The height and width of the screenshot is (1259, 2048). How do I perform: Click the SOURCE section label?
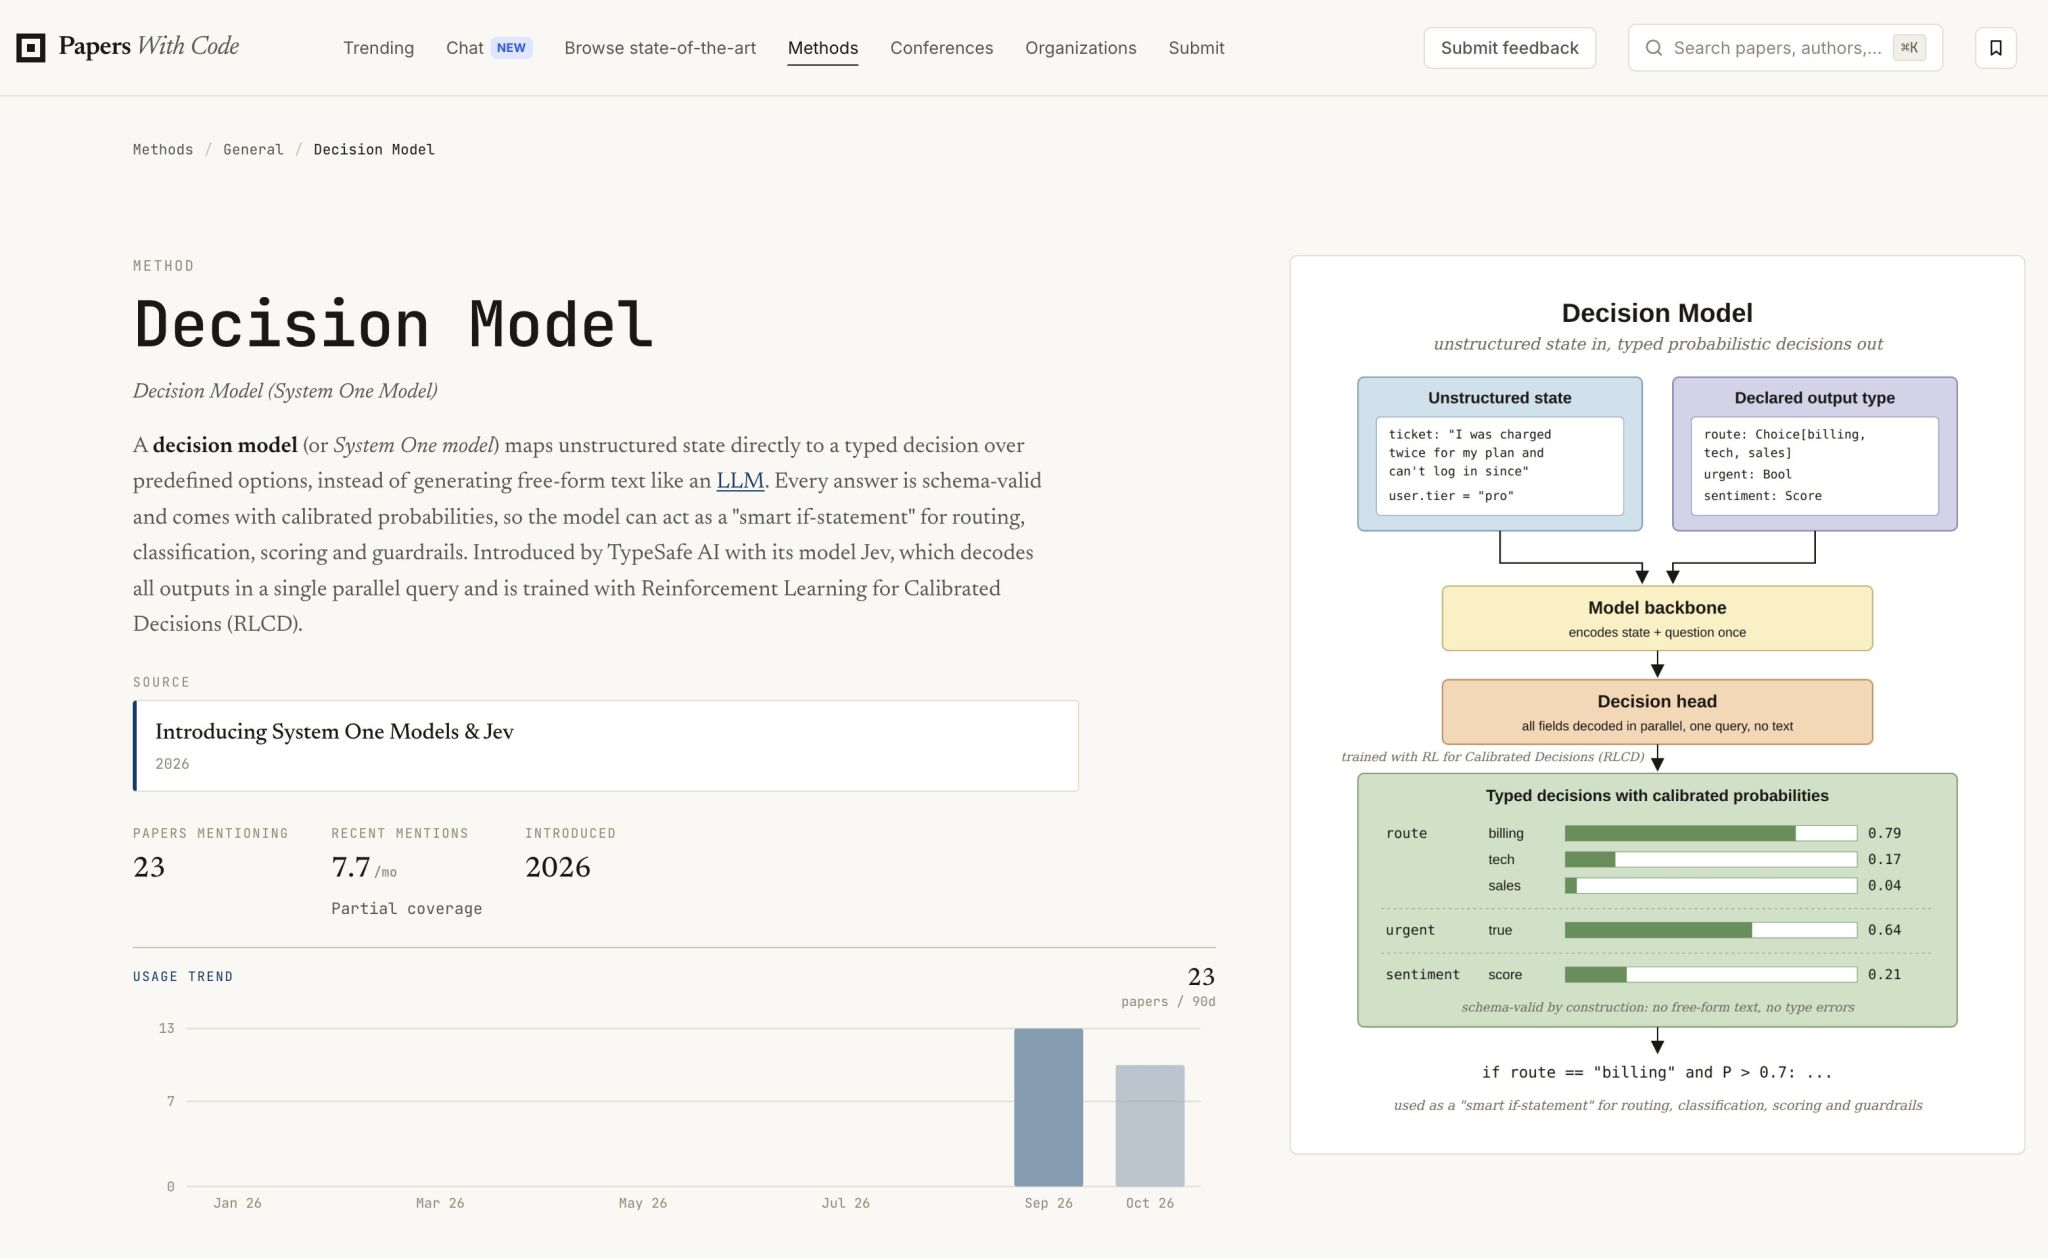pos(161,682)
